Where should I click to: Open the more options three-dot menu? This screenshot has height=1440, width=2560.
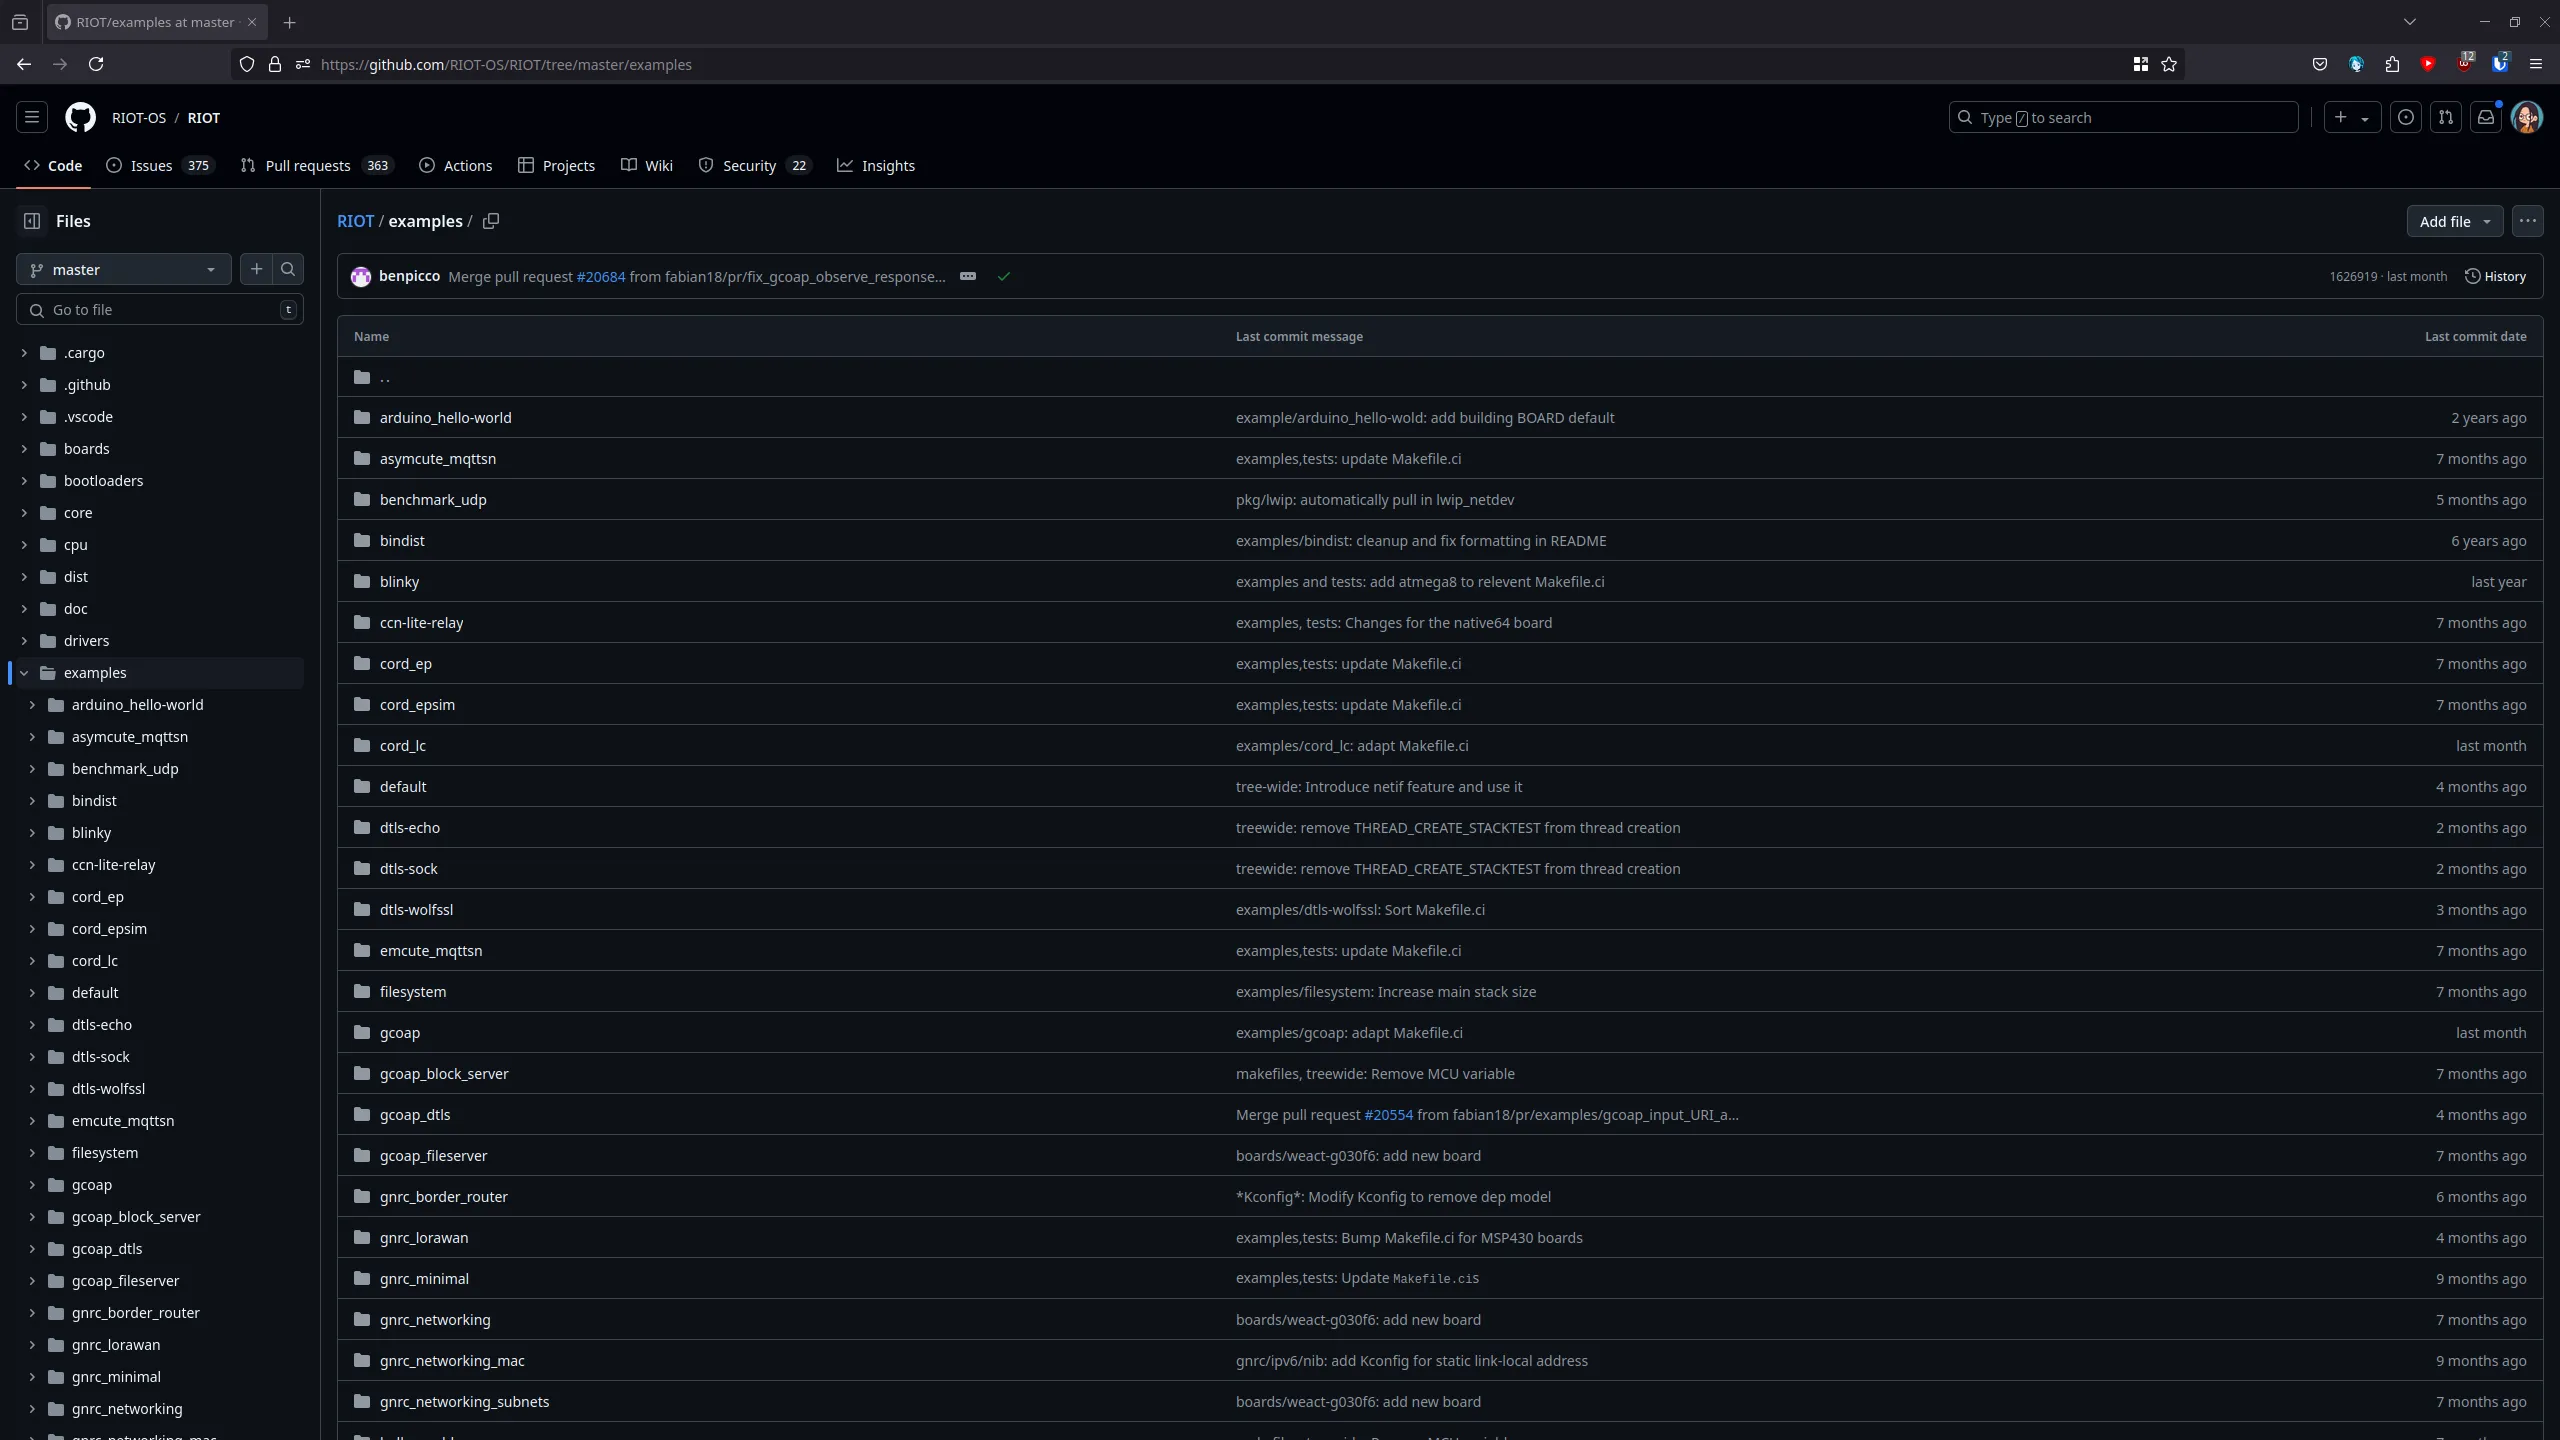point(2528,221)
